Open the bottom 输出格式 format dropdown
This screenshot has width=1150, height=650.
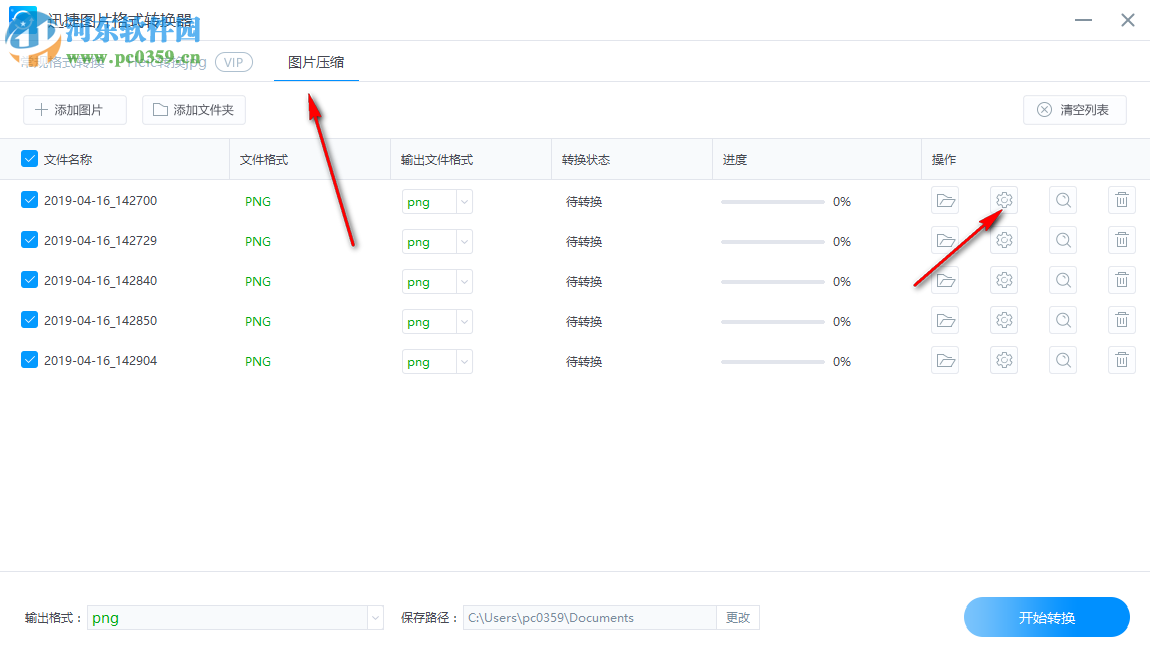tap(374, 617)
